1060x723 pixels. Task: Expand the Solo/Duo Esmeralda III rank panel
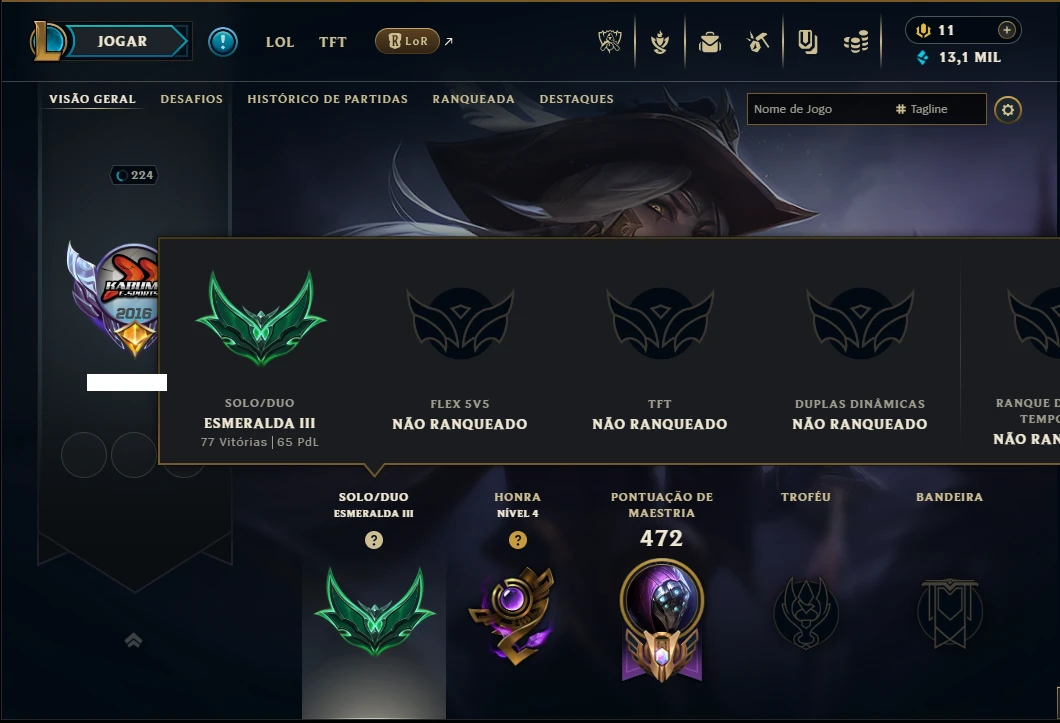point(373,609)
